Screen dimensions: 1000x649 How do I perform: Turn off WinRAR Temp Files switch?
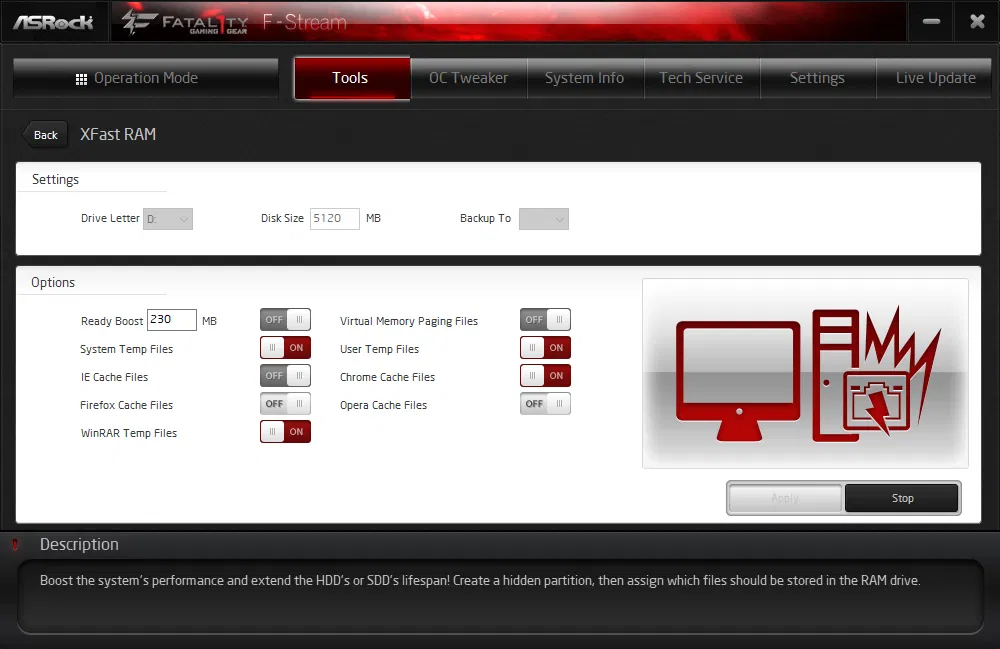[x=285, y=432]
